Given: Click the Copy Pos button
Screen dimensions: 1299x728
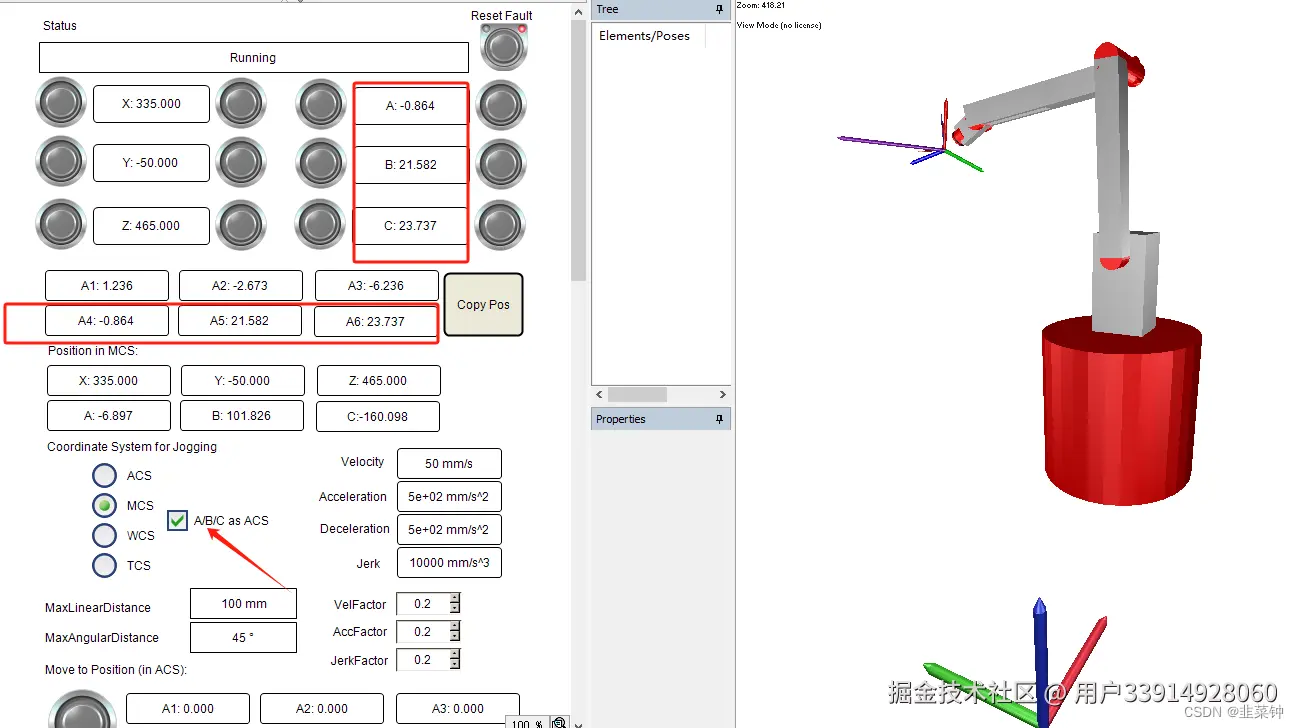Looking at the screenshot, I should [484, 304].
